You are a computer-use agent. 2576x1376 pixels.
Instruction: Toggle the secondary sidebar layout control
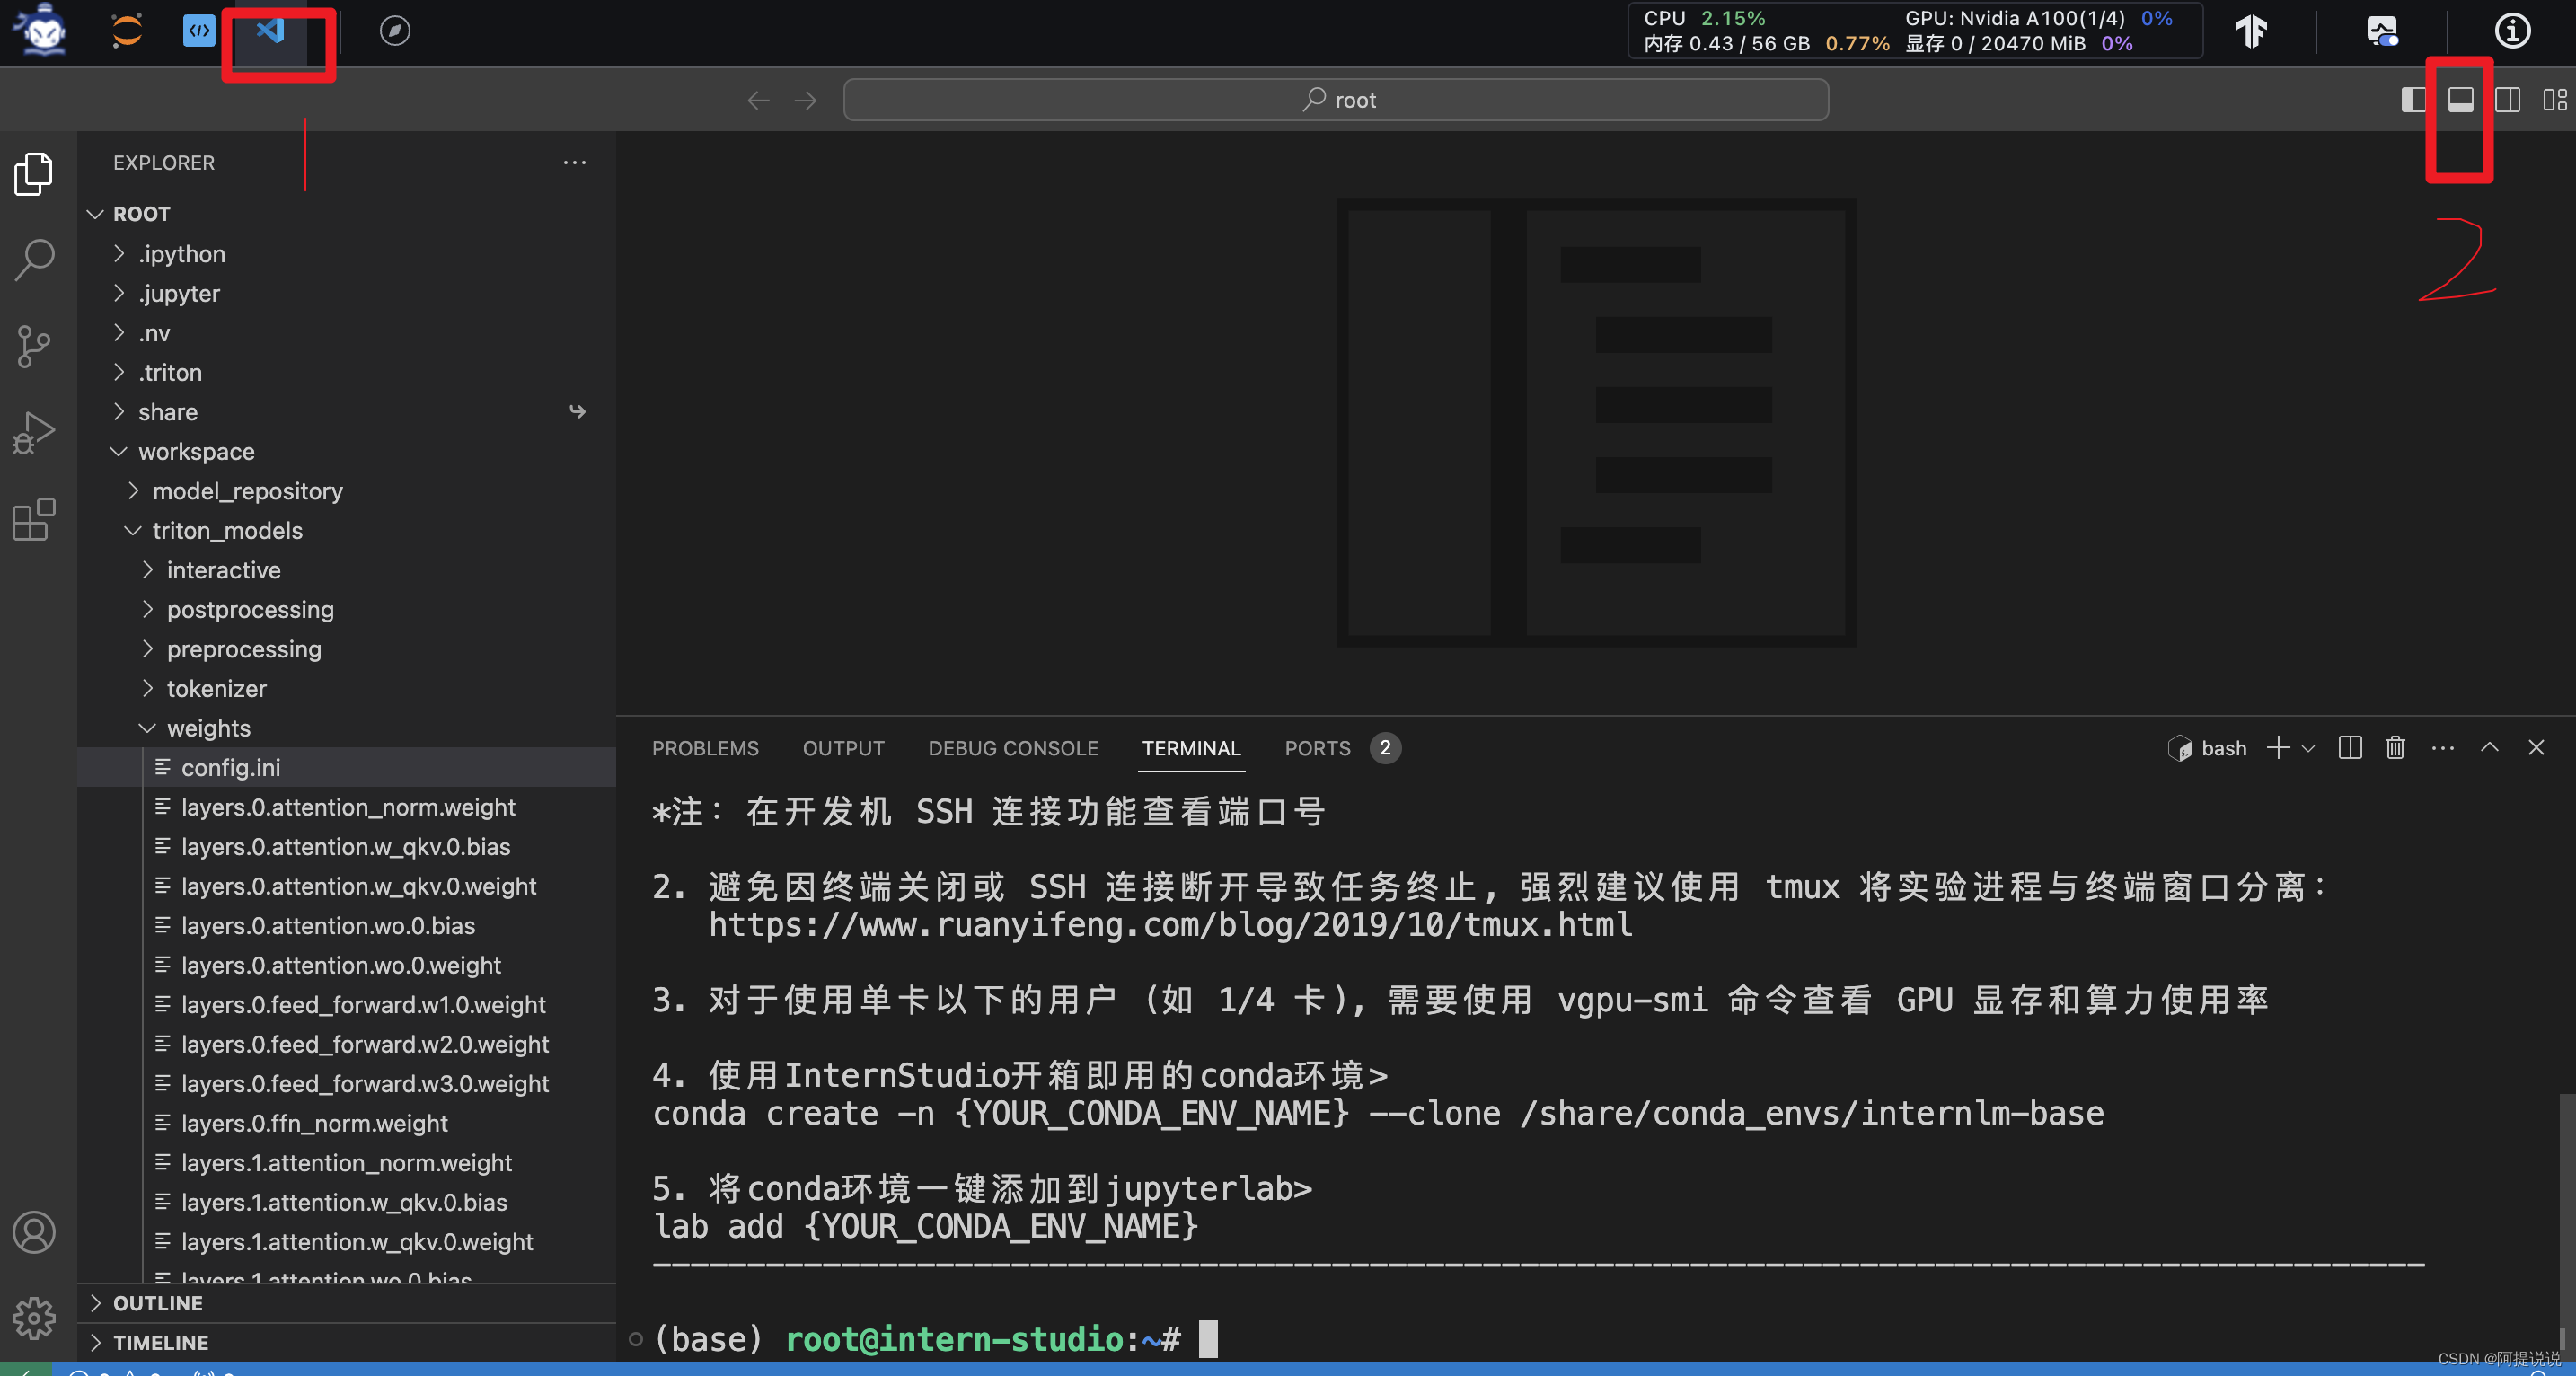(2508, 99)
